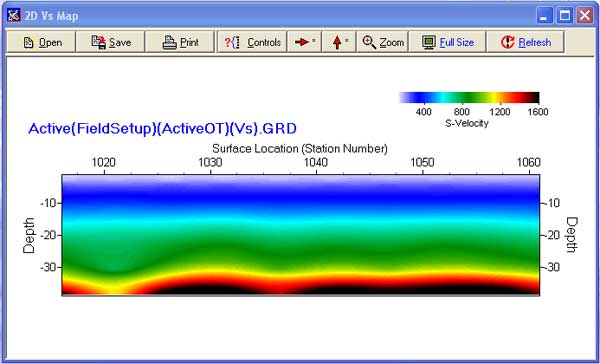
Task: Click the Refresh button
Action: point(525,42)
